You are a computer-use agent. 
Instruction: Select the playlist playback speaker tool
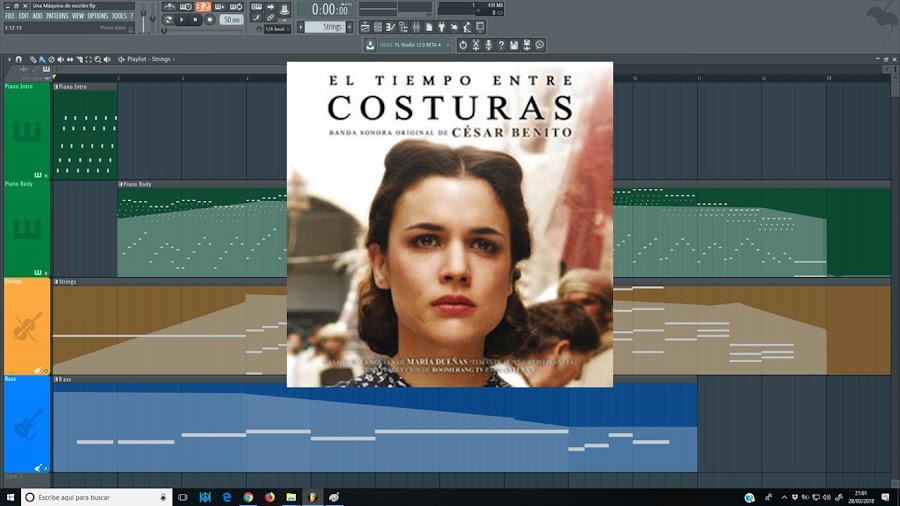(107, 60)
